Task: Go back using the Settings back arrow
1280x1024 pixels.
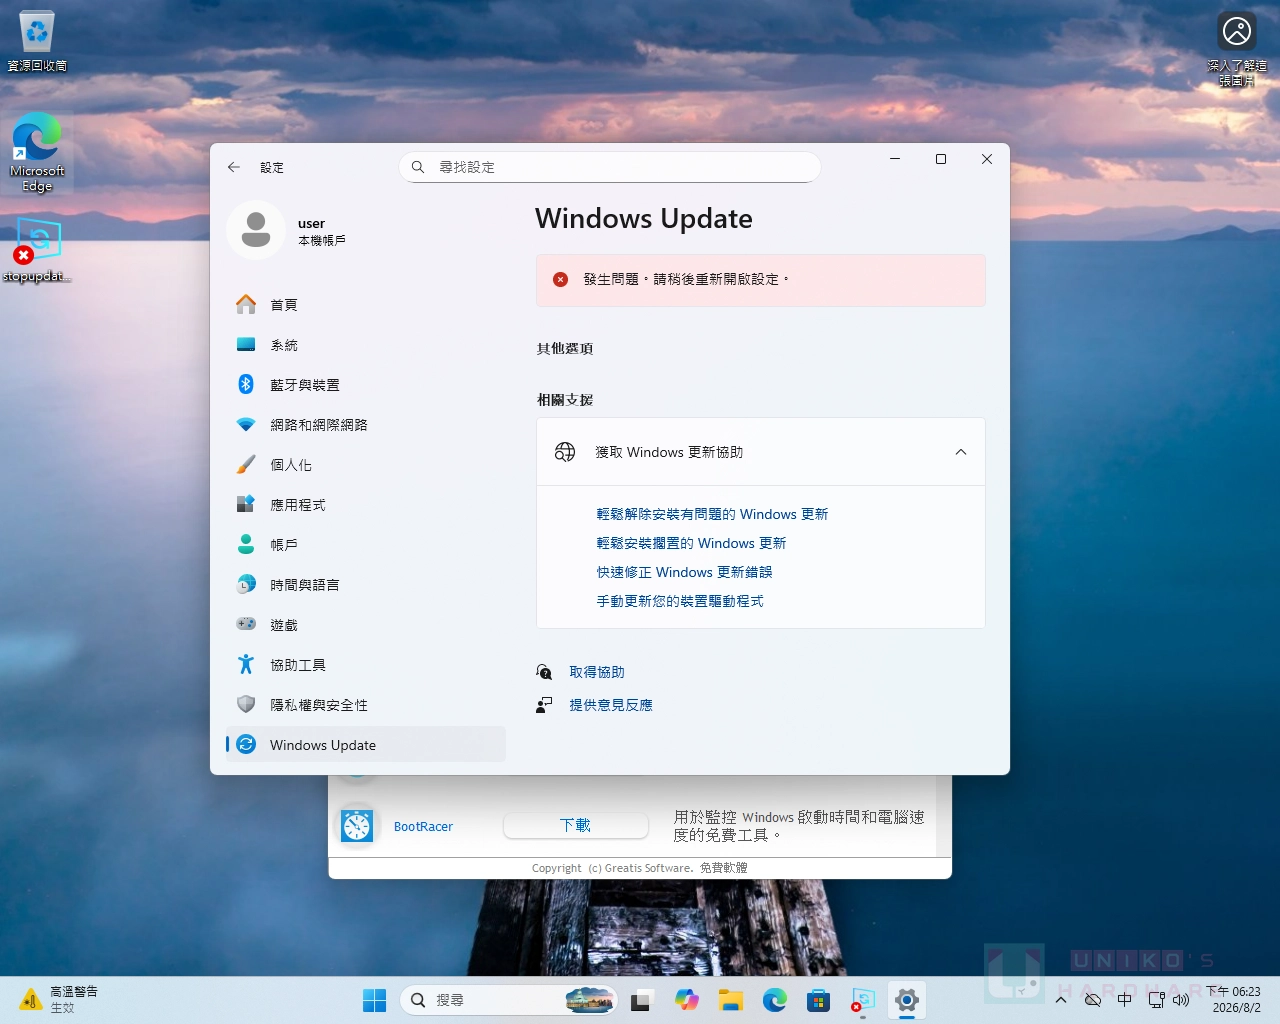Action: [234, 167]
